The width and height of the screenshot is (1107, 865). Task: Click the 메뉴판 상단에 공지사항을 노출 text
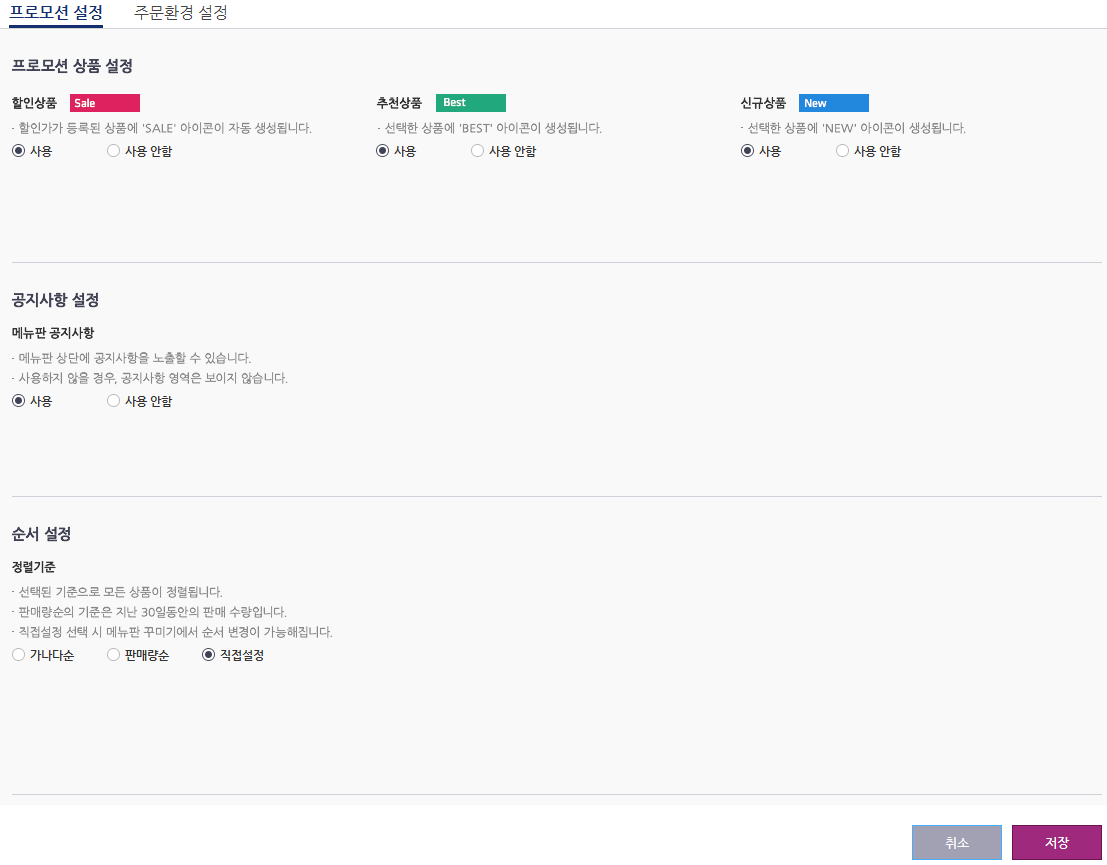tap(131, 358)
